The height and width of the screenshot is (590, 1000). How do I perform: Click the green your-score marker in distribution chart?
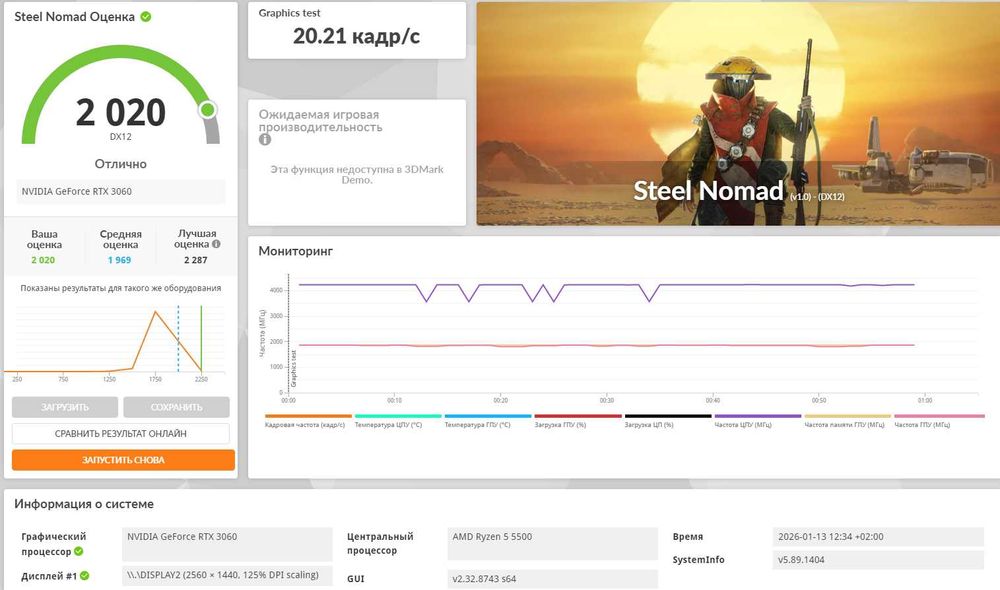tap(201, 339)
